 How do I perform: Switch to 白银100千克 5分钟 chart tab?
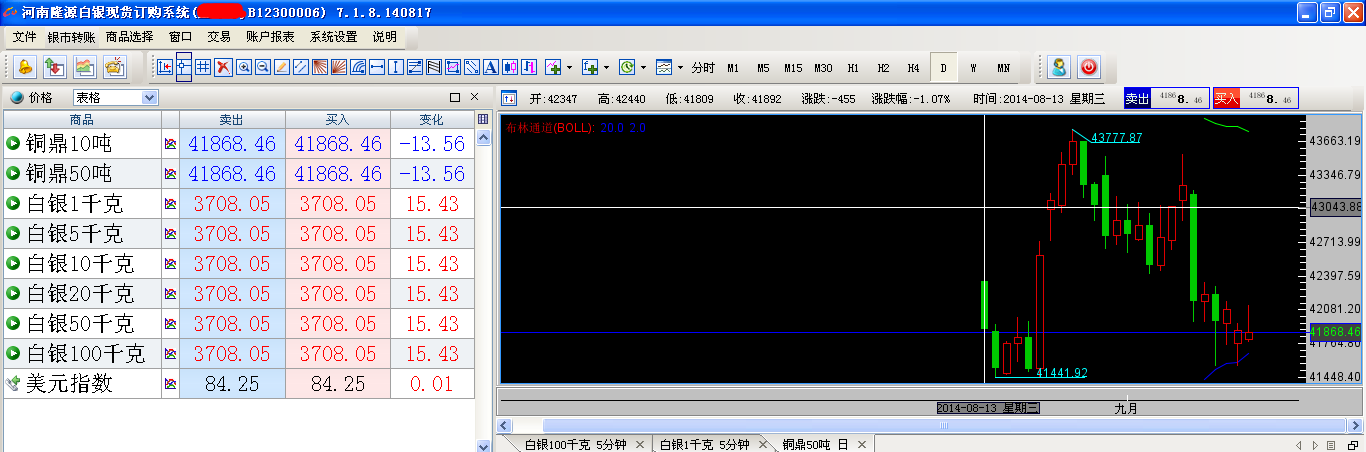576,444
